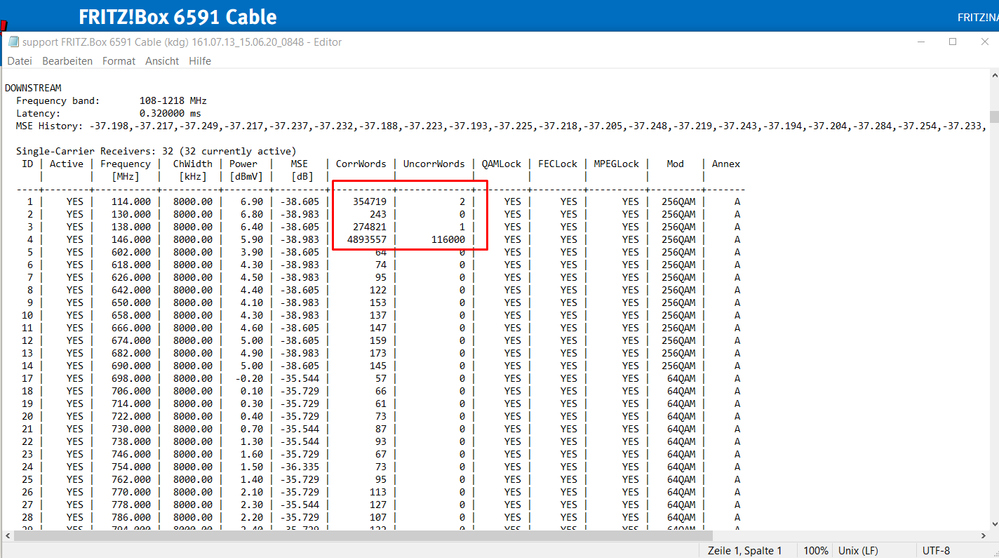Click the '108-1218 MHz' frequency band value
Image resolution: width=999 pixels, height=558 pixels.
tap(173, 101)
